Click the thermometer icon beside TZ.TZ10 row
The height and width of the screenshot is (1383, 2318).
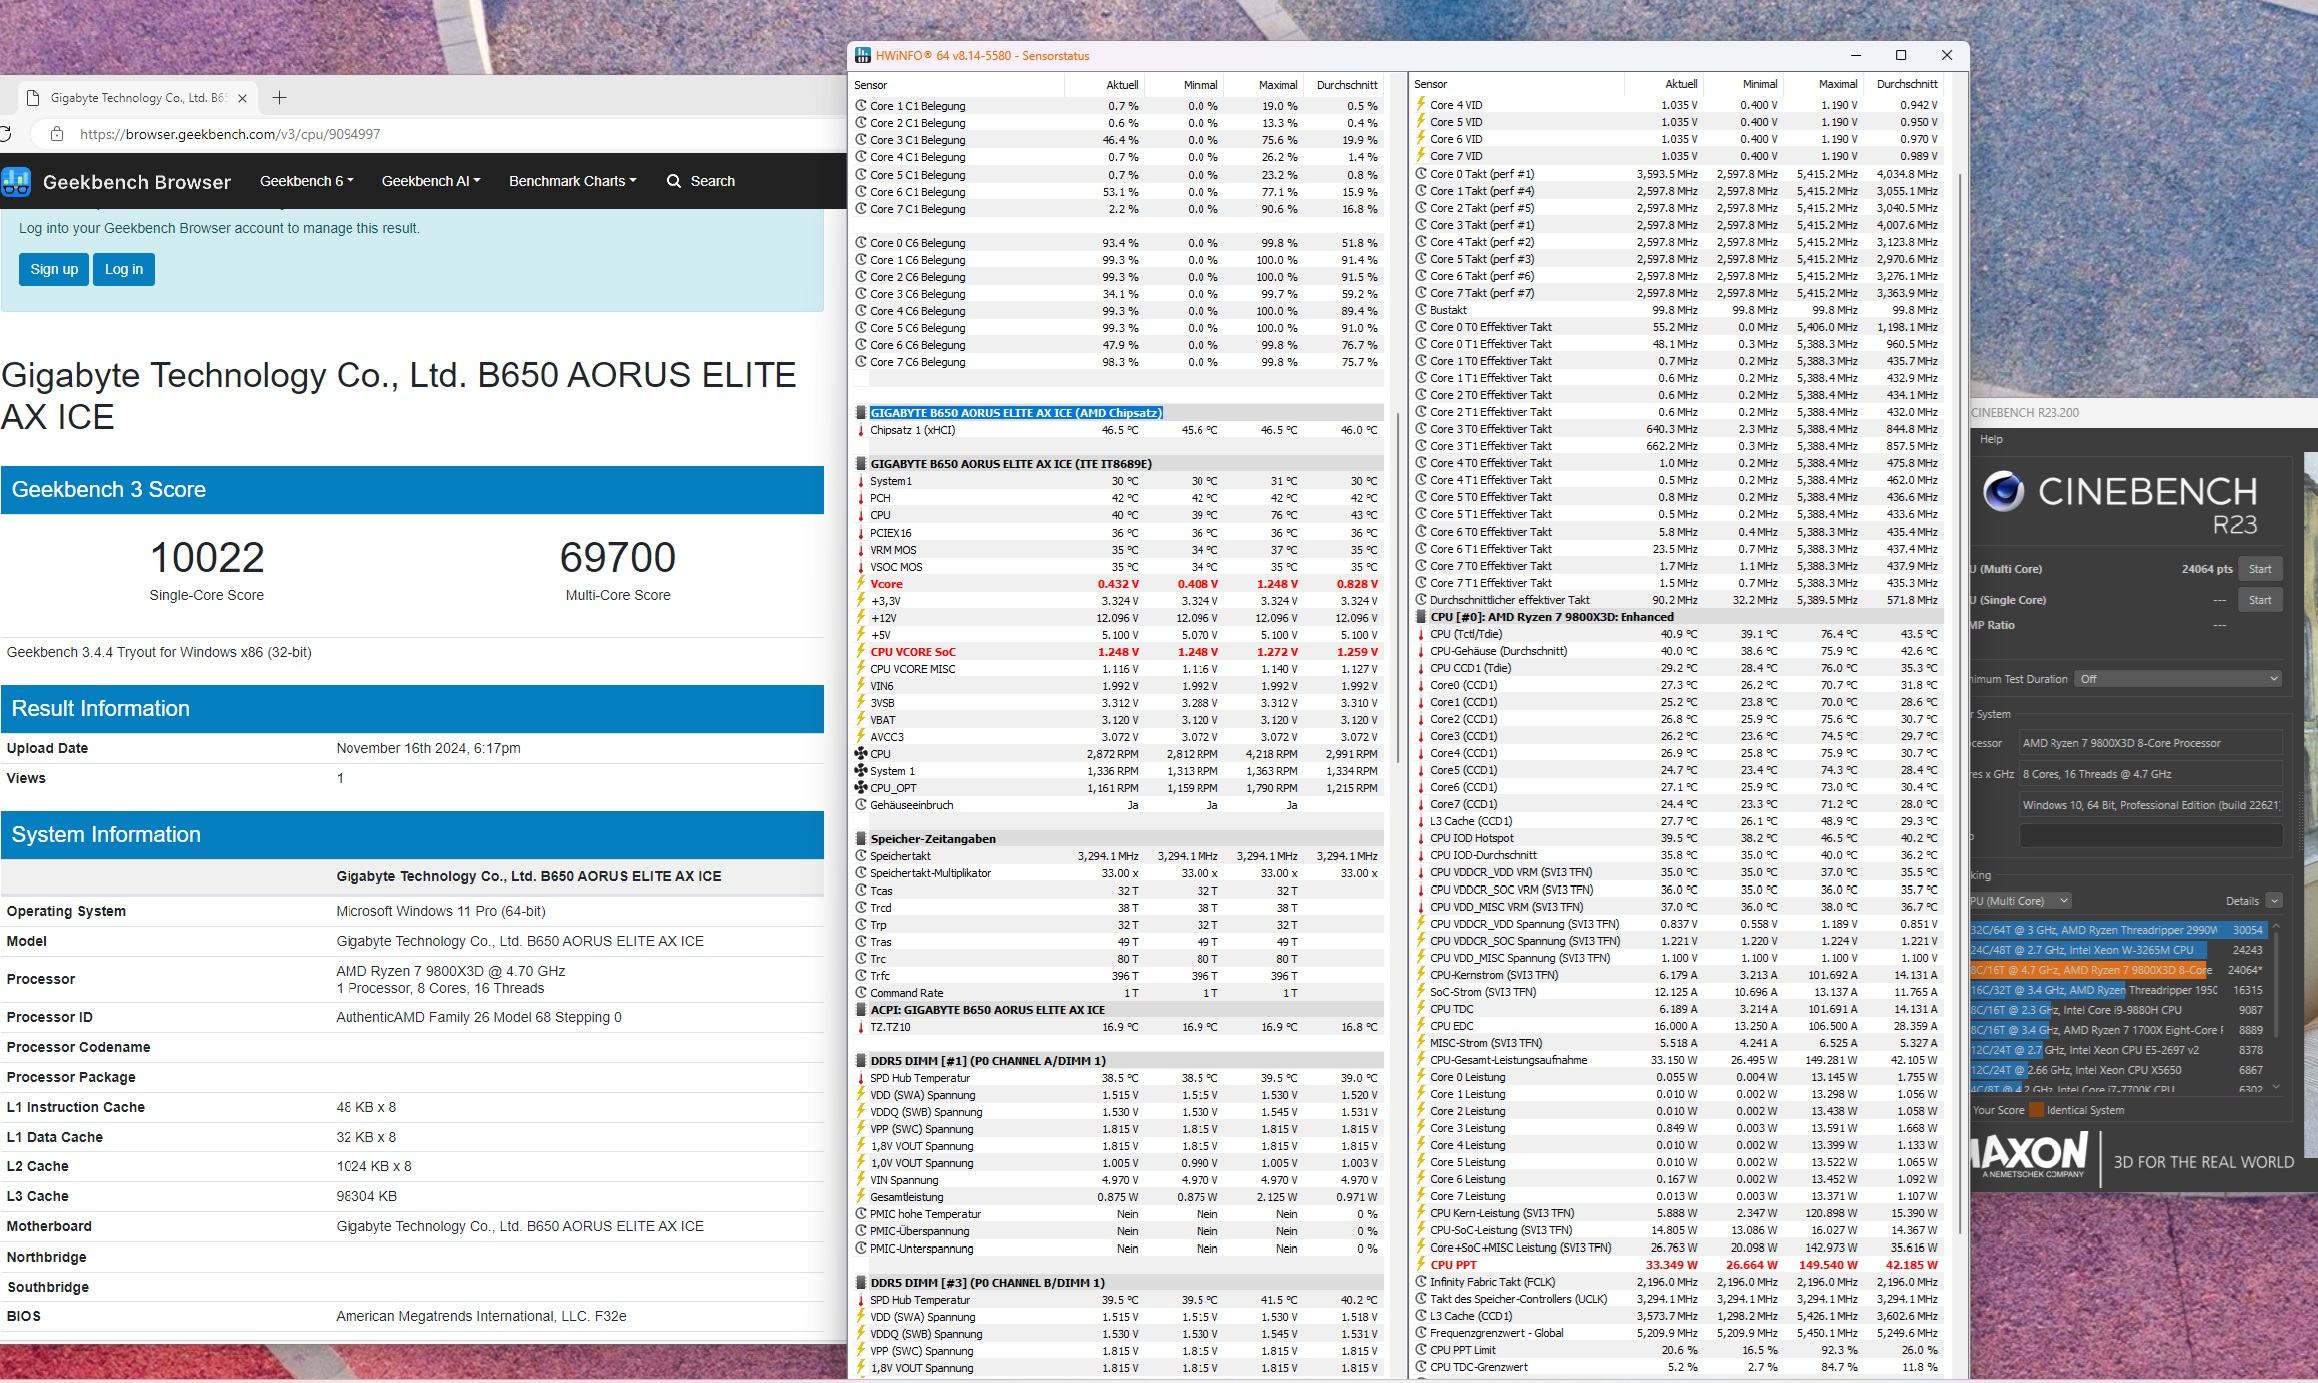pyautogui.click(x=861, y=1027)
